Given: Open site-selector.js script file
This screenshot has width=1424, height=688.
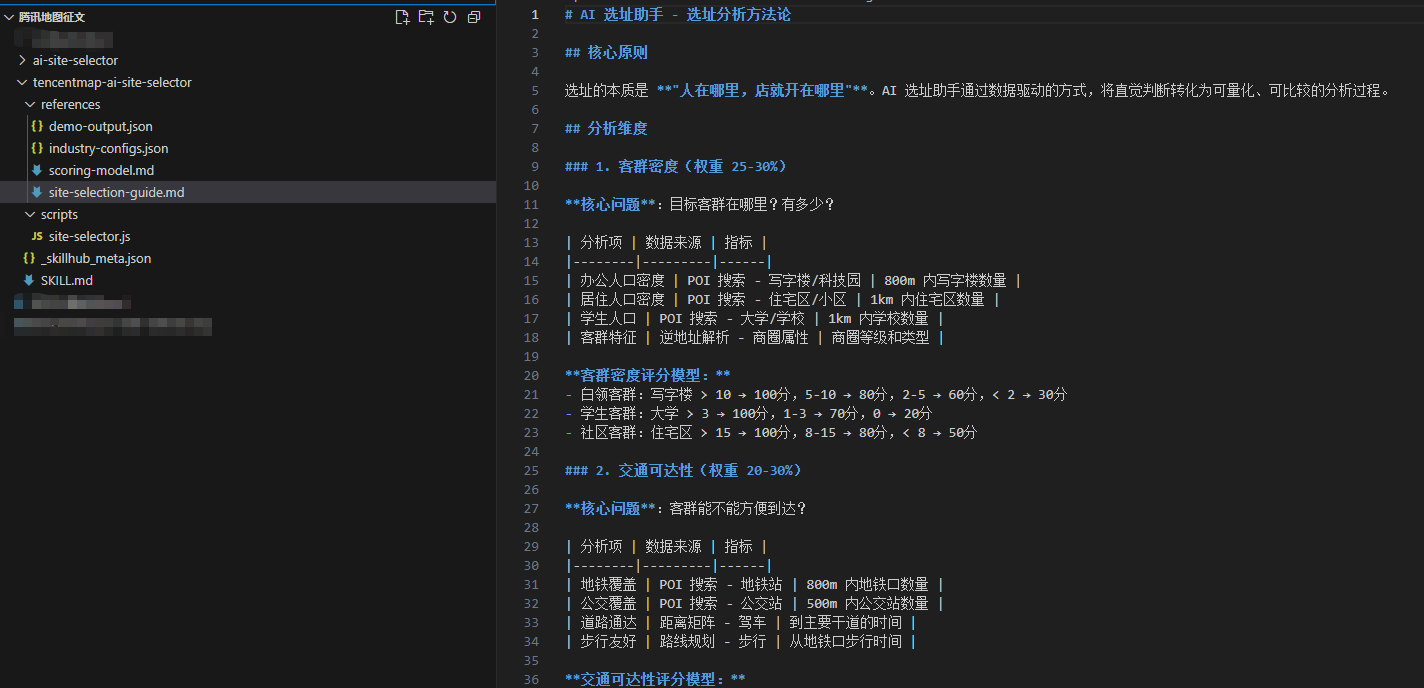Looking at the screenshot, I should pos(89,237).
